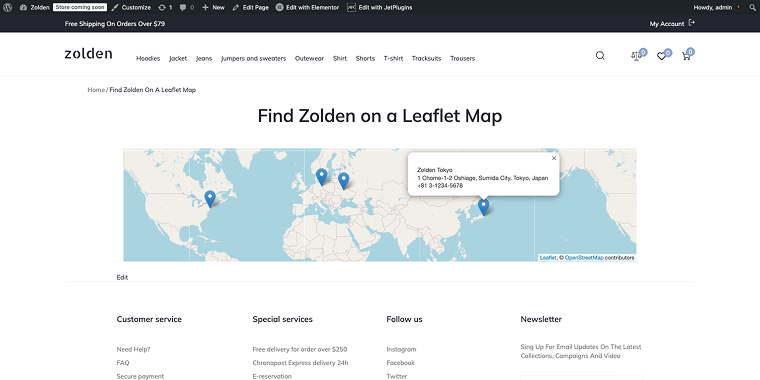Viewport: 760px width, 380px height.
Task: Open the compare scales icon
Action: click(x=636, y=56)
